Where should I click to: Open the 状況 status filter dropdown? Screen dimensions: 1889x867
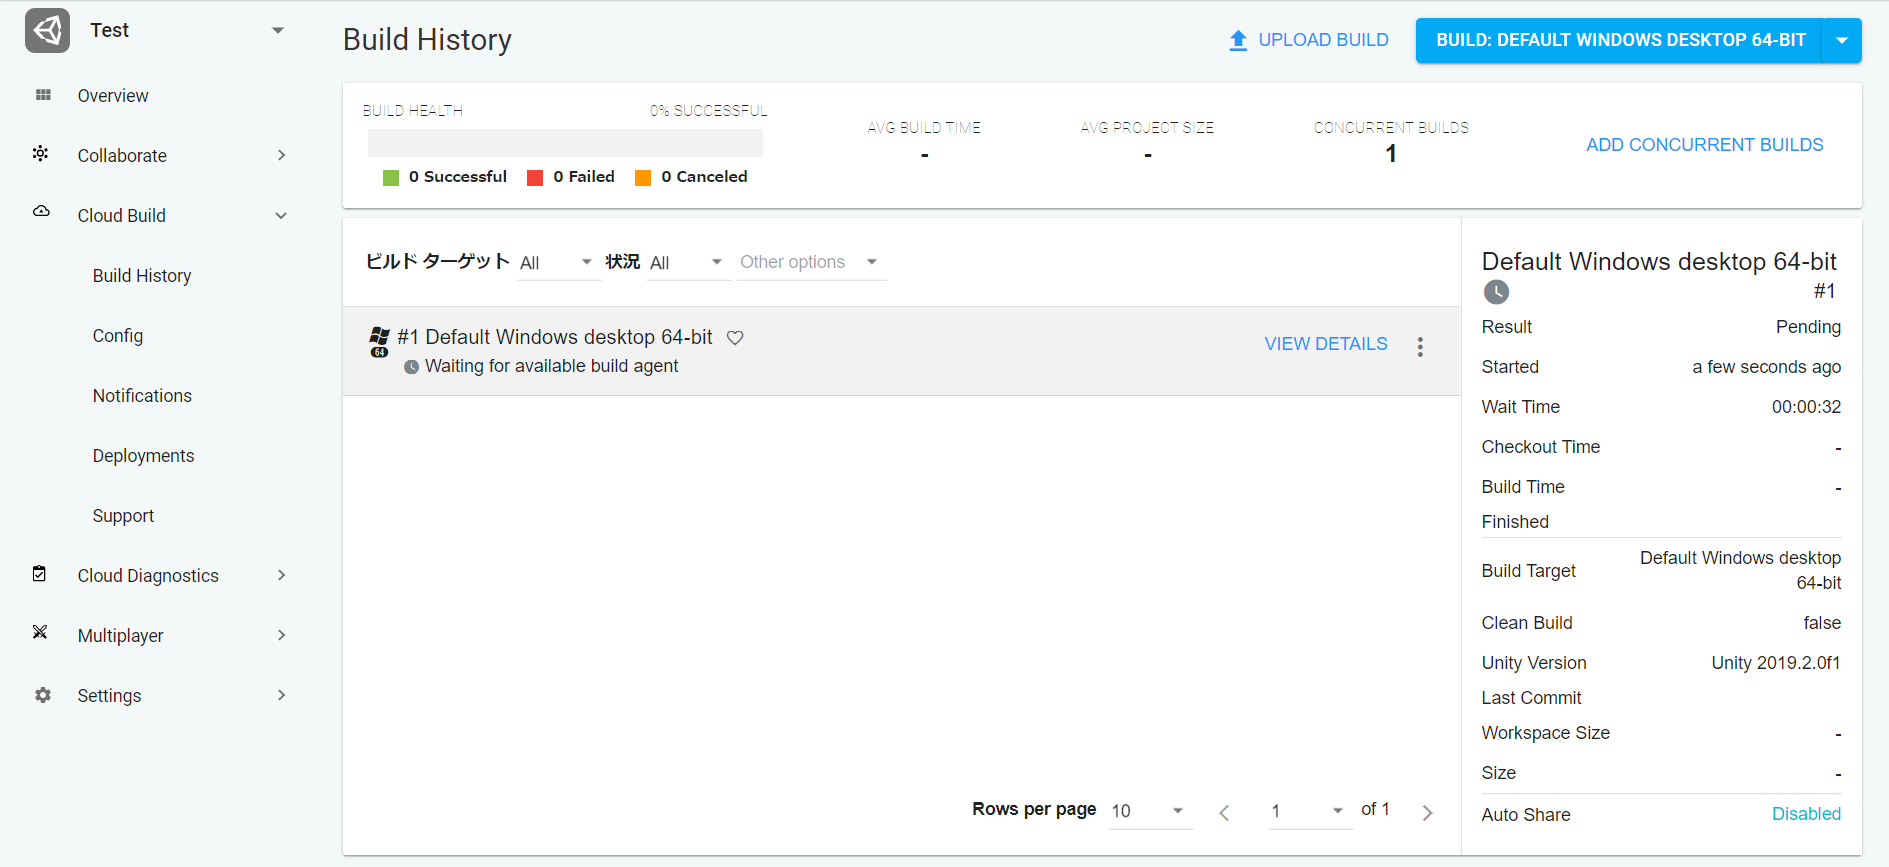(x=689, y=262)
